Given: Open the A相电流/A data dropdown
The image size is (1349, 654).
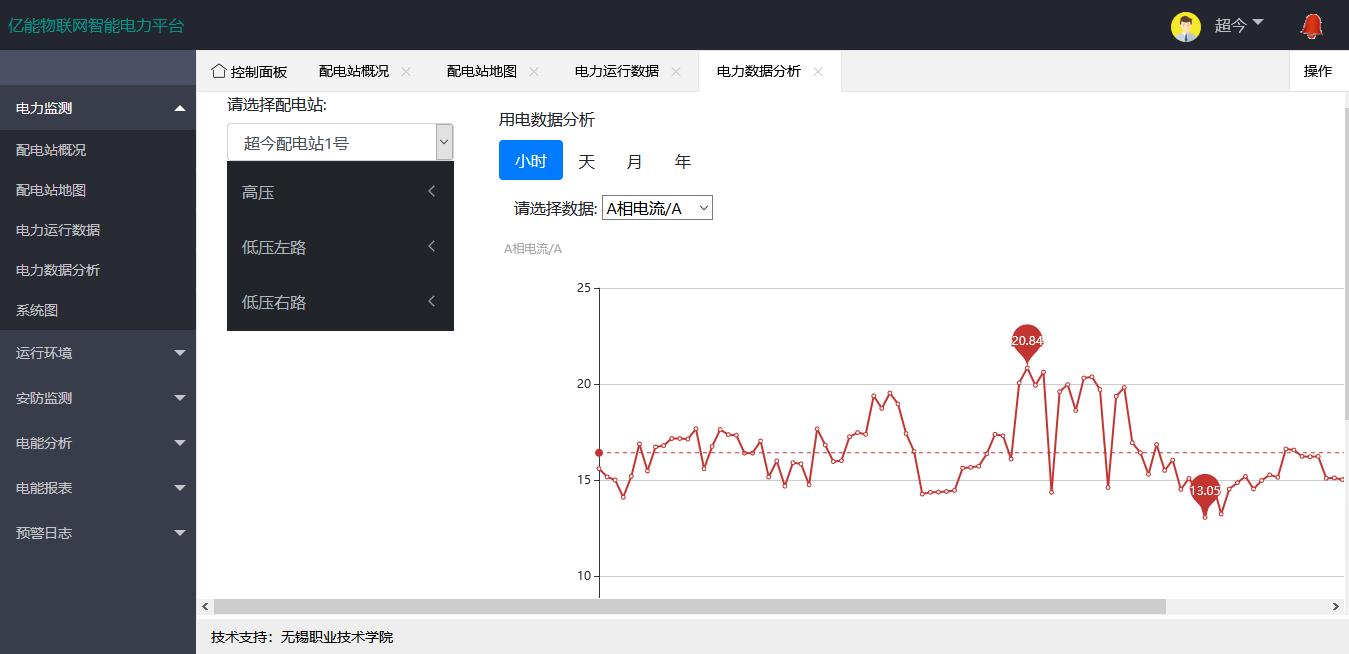Looking at the screenshot, I should point(657,208).
